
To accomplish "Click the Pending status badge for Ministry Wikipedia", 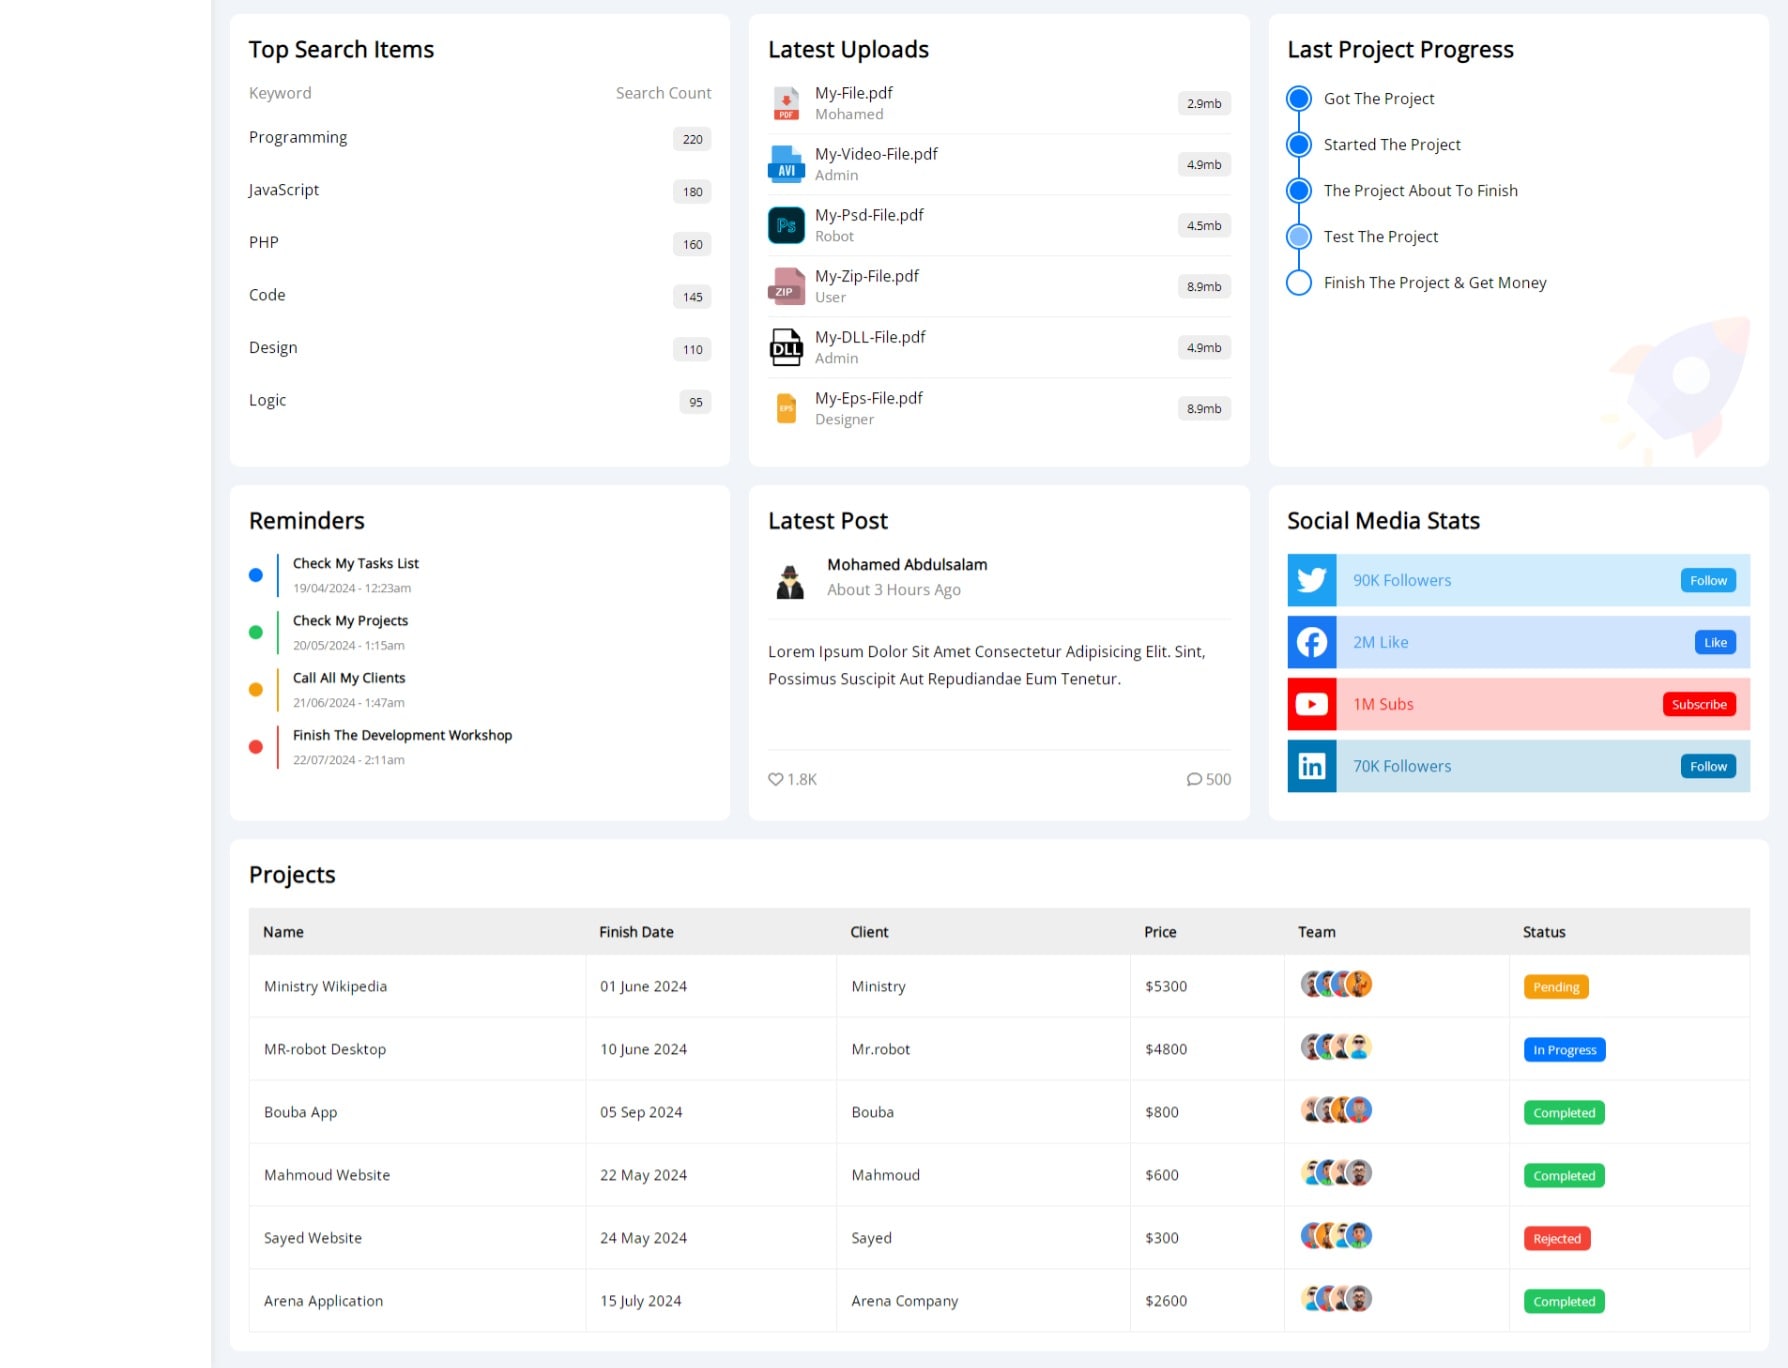I will [x=1556, y=987].
